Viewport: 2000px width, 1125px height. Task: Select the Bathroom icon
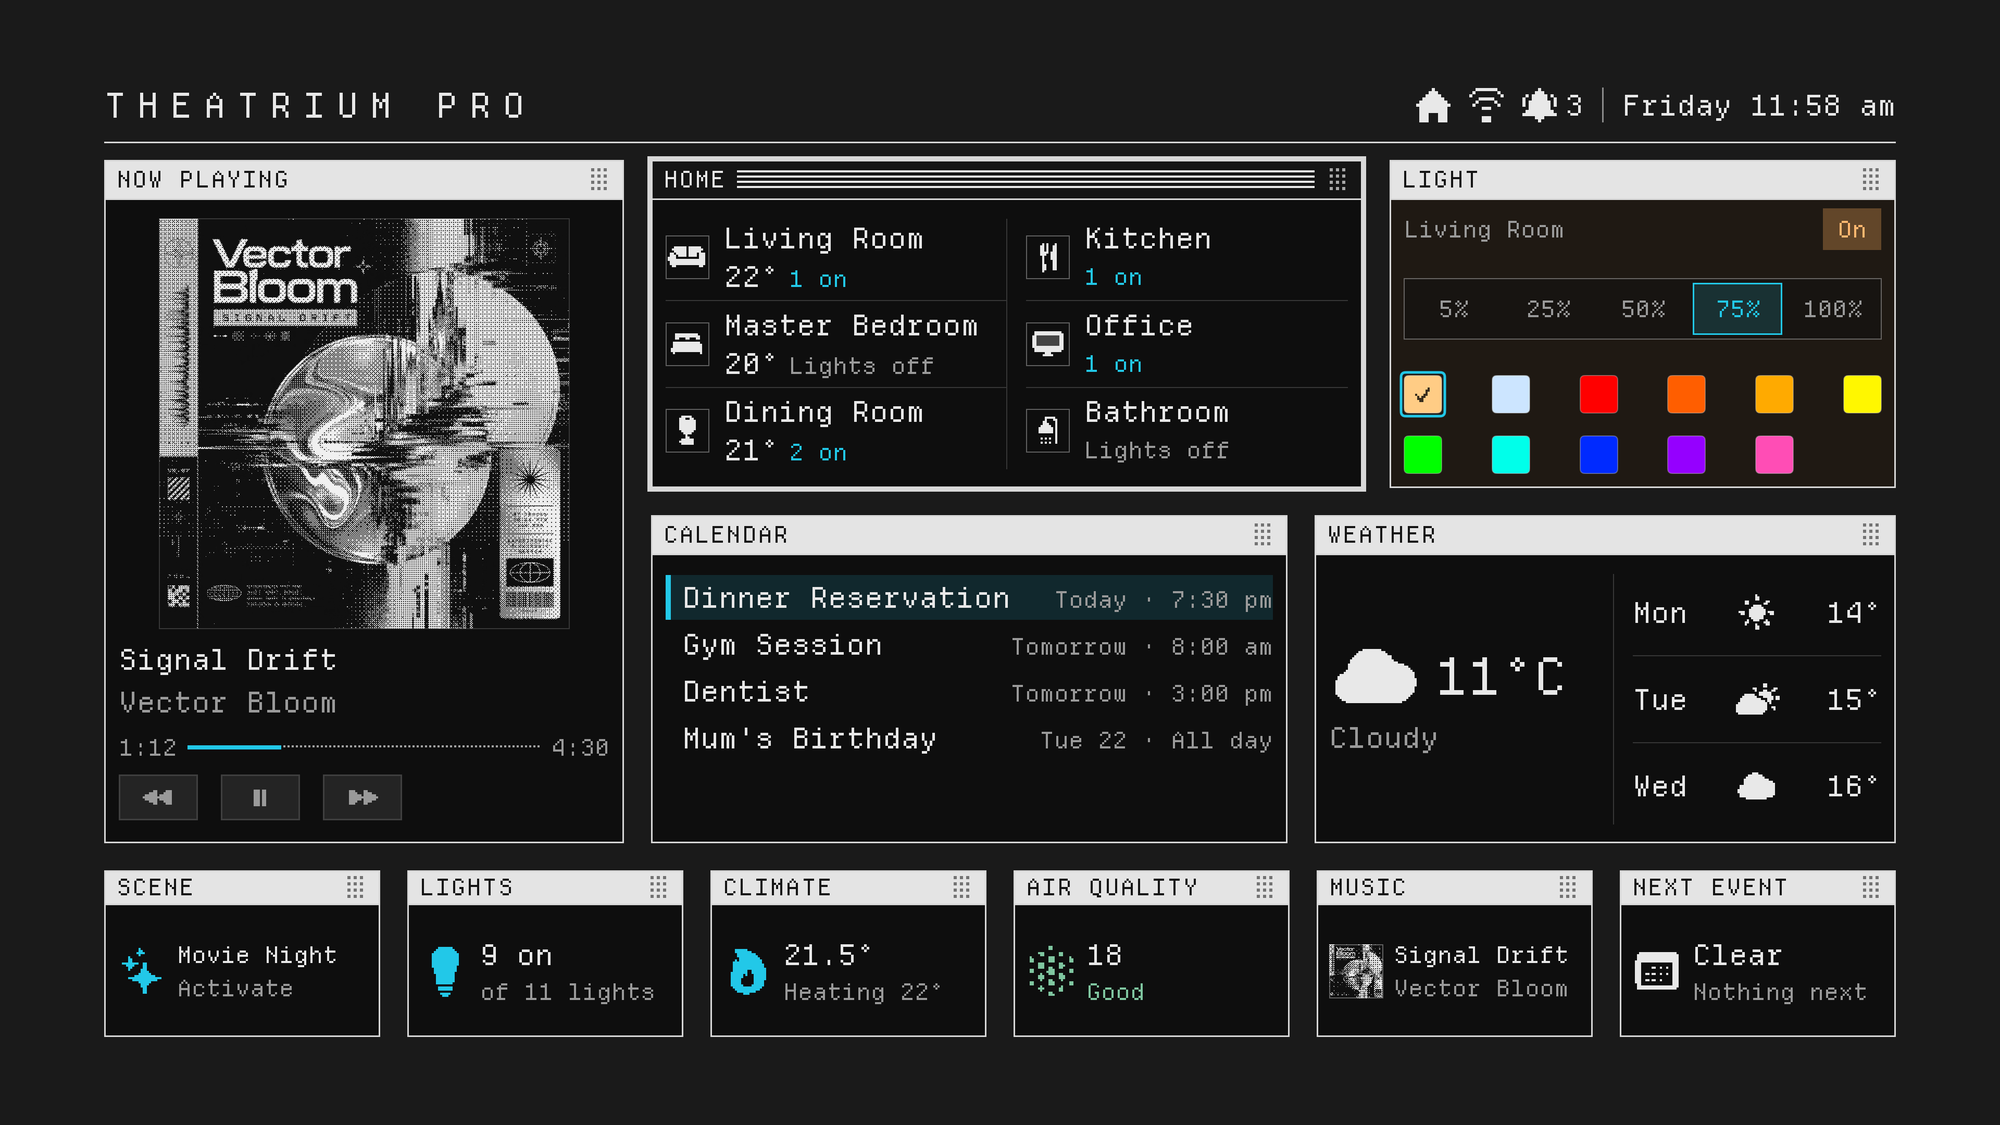(1048, 431)
